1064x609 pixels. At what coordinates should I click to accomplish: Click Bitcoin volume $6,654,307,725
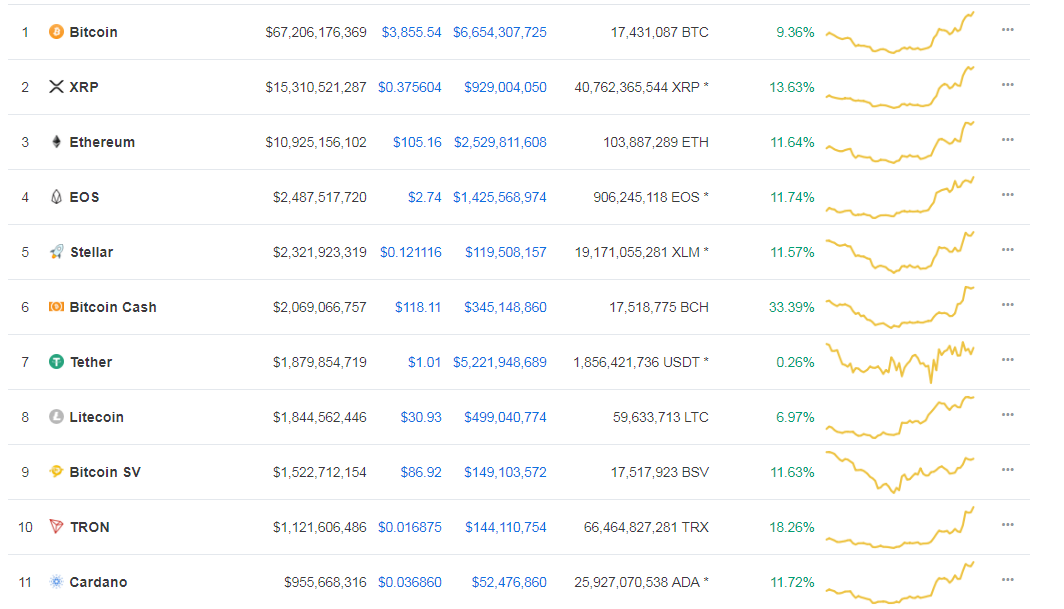coord(500,32)
